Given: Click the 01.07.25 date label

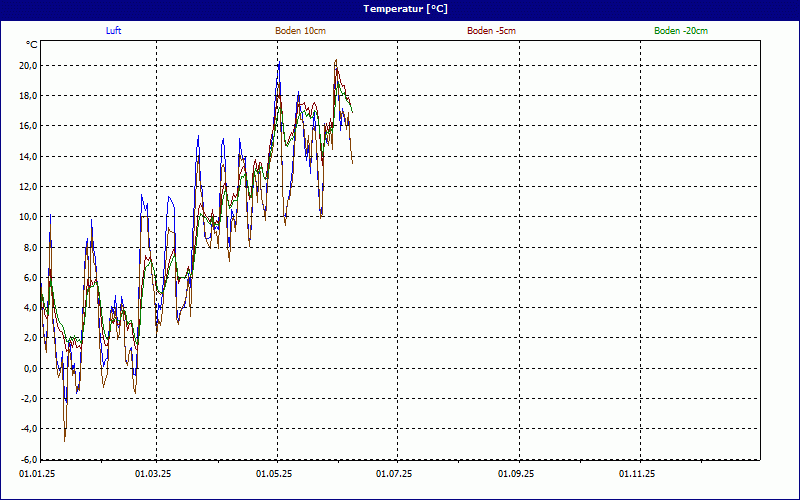Looking at the screenshot, I should pos(394,474).
